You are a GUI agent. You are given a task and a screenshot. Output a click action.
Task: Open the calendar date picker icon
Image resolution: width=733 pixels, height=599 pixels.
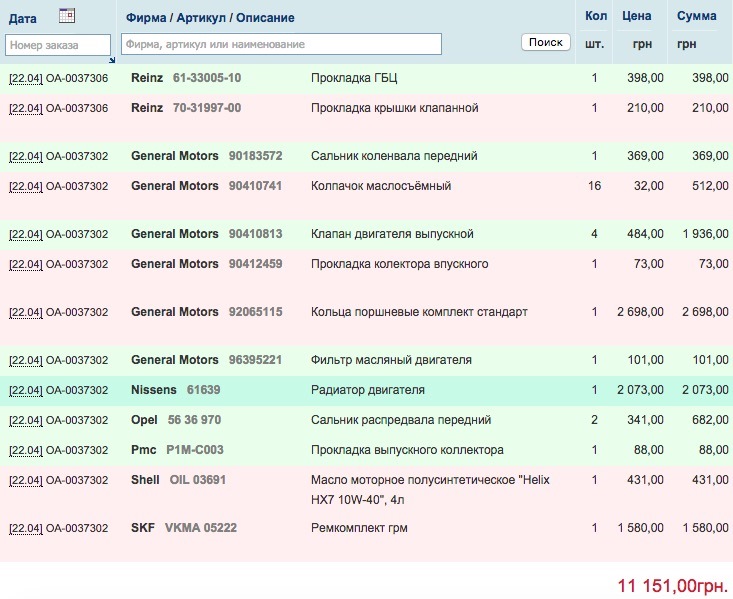pos(67,15)
